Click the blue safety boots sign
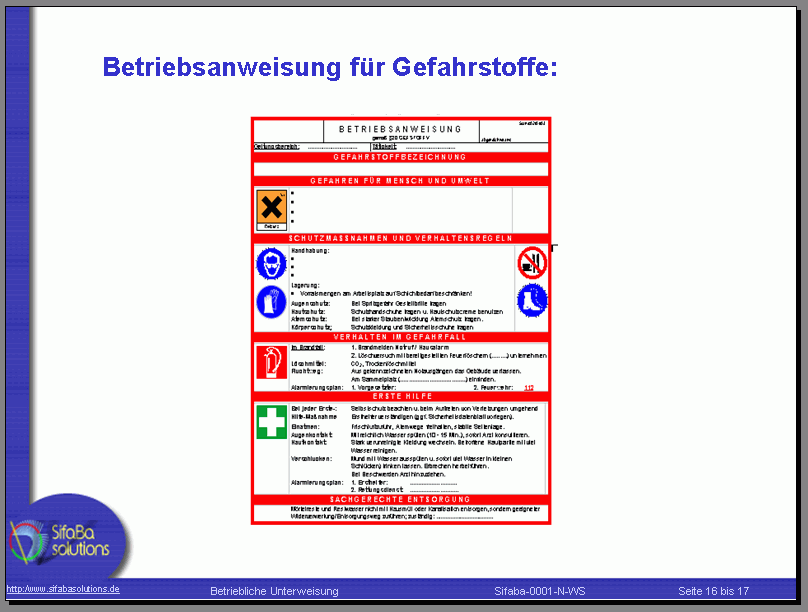Image resolution: width=808 pixels, height=612 pixels. click(x=532, y=299)
